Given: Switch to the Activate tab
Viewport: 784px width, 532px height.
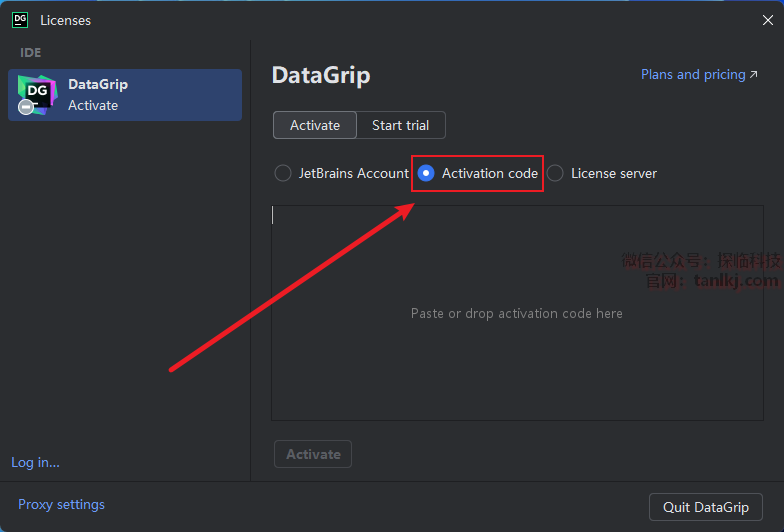Looking at the screenshot, I should click(315, 125).
